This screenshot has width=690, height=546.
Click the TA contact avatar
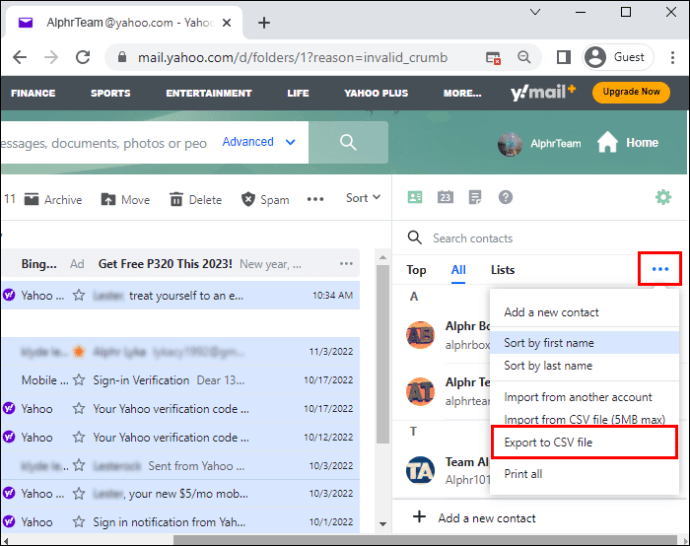point(420,470)
